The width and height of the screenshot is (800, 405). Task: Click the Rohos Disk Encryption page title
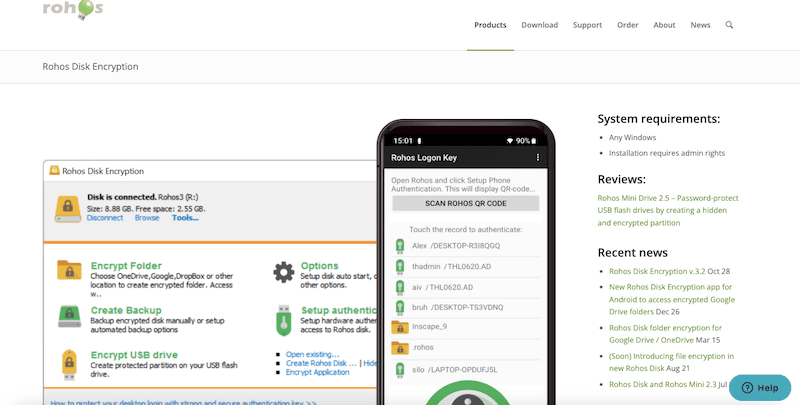tap(90, 67)
